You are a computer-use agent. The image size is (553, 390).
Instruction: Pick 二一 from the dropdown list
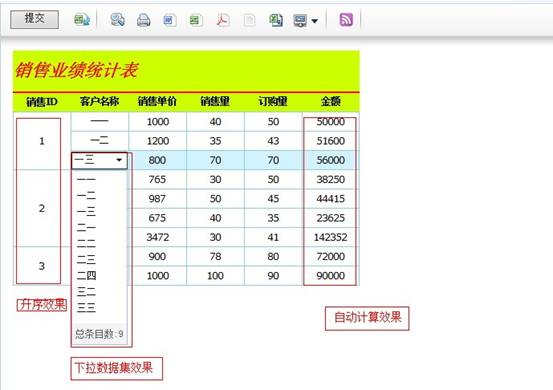pos(86,227)
